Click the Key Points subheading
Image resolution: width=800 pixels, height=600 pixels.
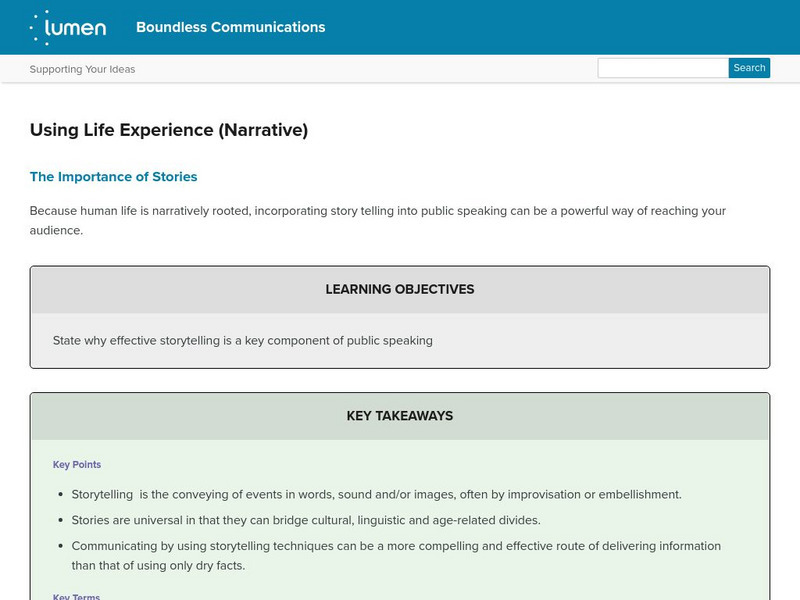[x=77, y=465]
